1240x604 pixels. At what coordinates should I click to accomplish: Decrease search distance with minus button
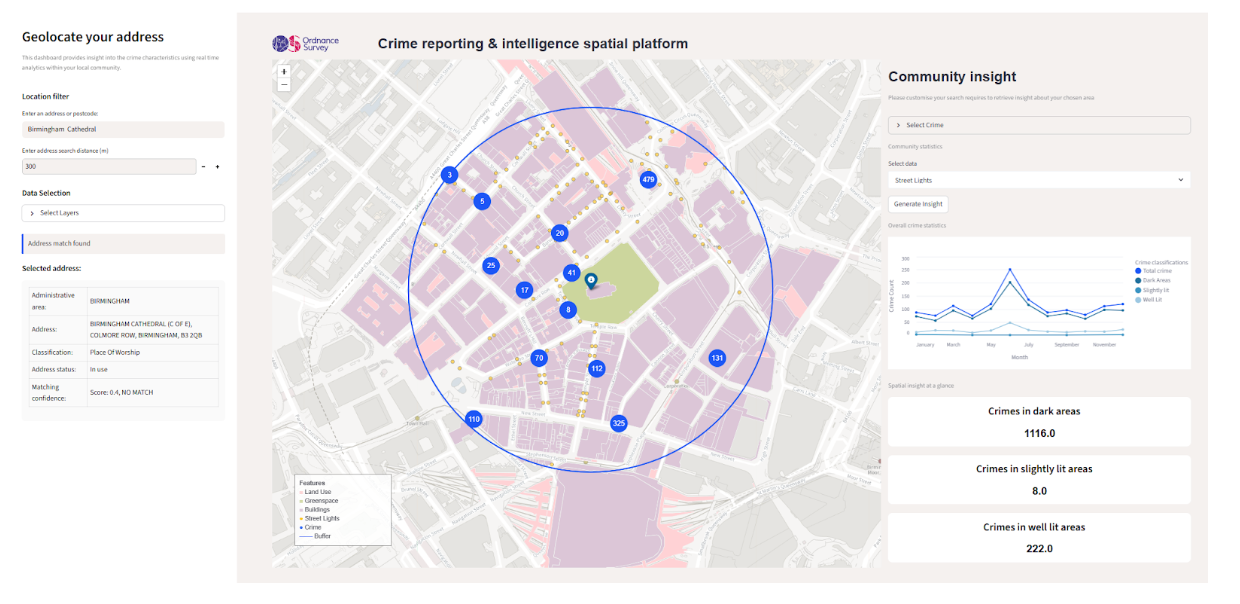(x=204, y=167)
